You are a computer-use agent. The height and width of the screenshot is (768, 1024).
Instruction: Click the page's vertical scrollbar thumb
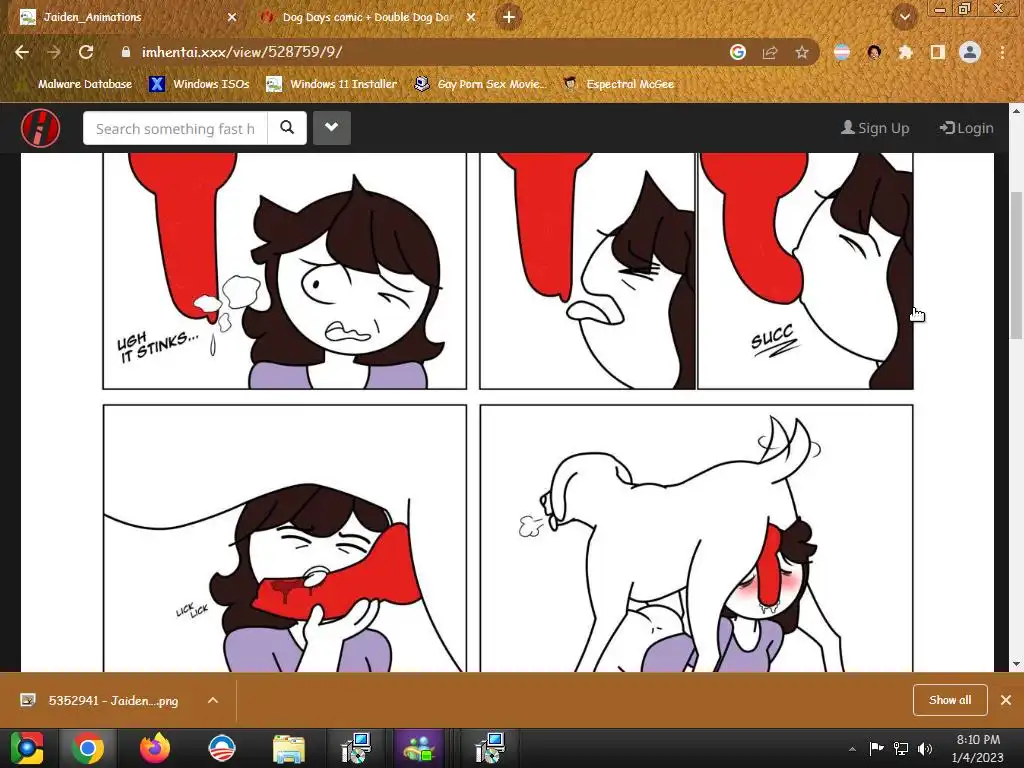coord(1016,264)
